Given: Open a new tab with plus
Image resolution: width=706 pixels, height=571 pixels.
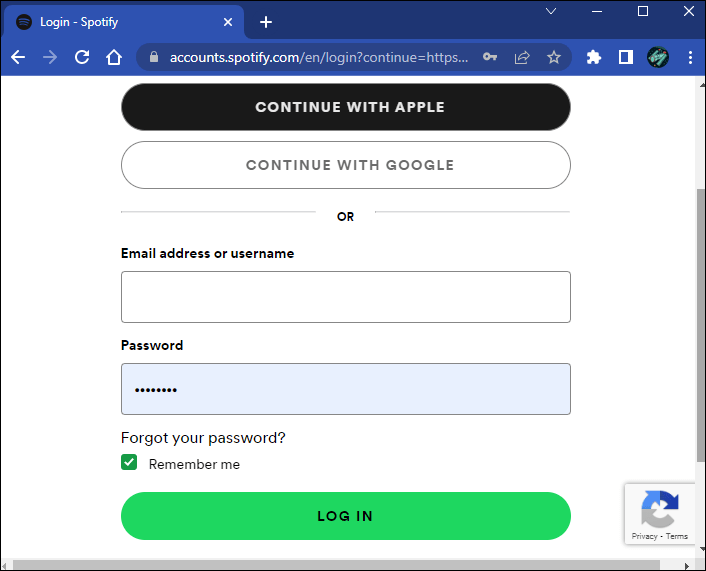Looking at the screenshot, I should (266, 22).
